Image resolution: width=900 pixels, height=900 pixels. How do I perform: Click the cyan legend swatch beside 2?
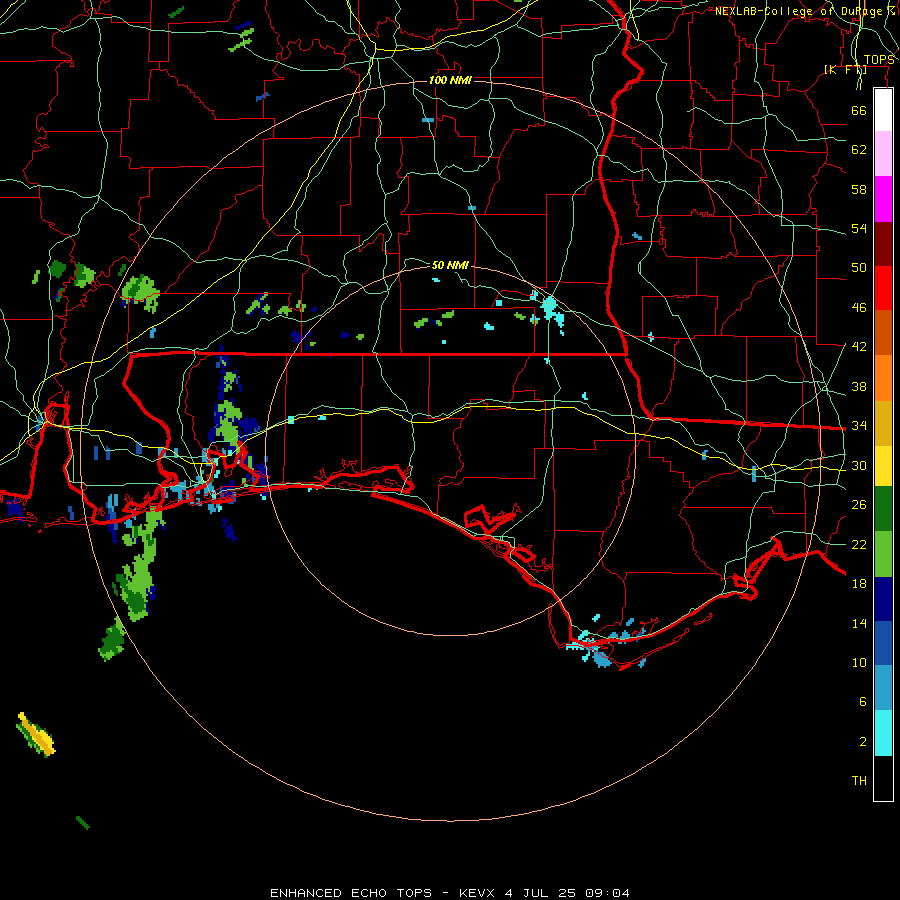tap(883, 733)
